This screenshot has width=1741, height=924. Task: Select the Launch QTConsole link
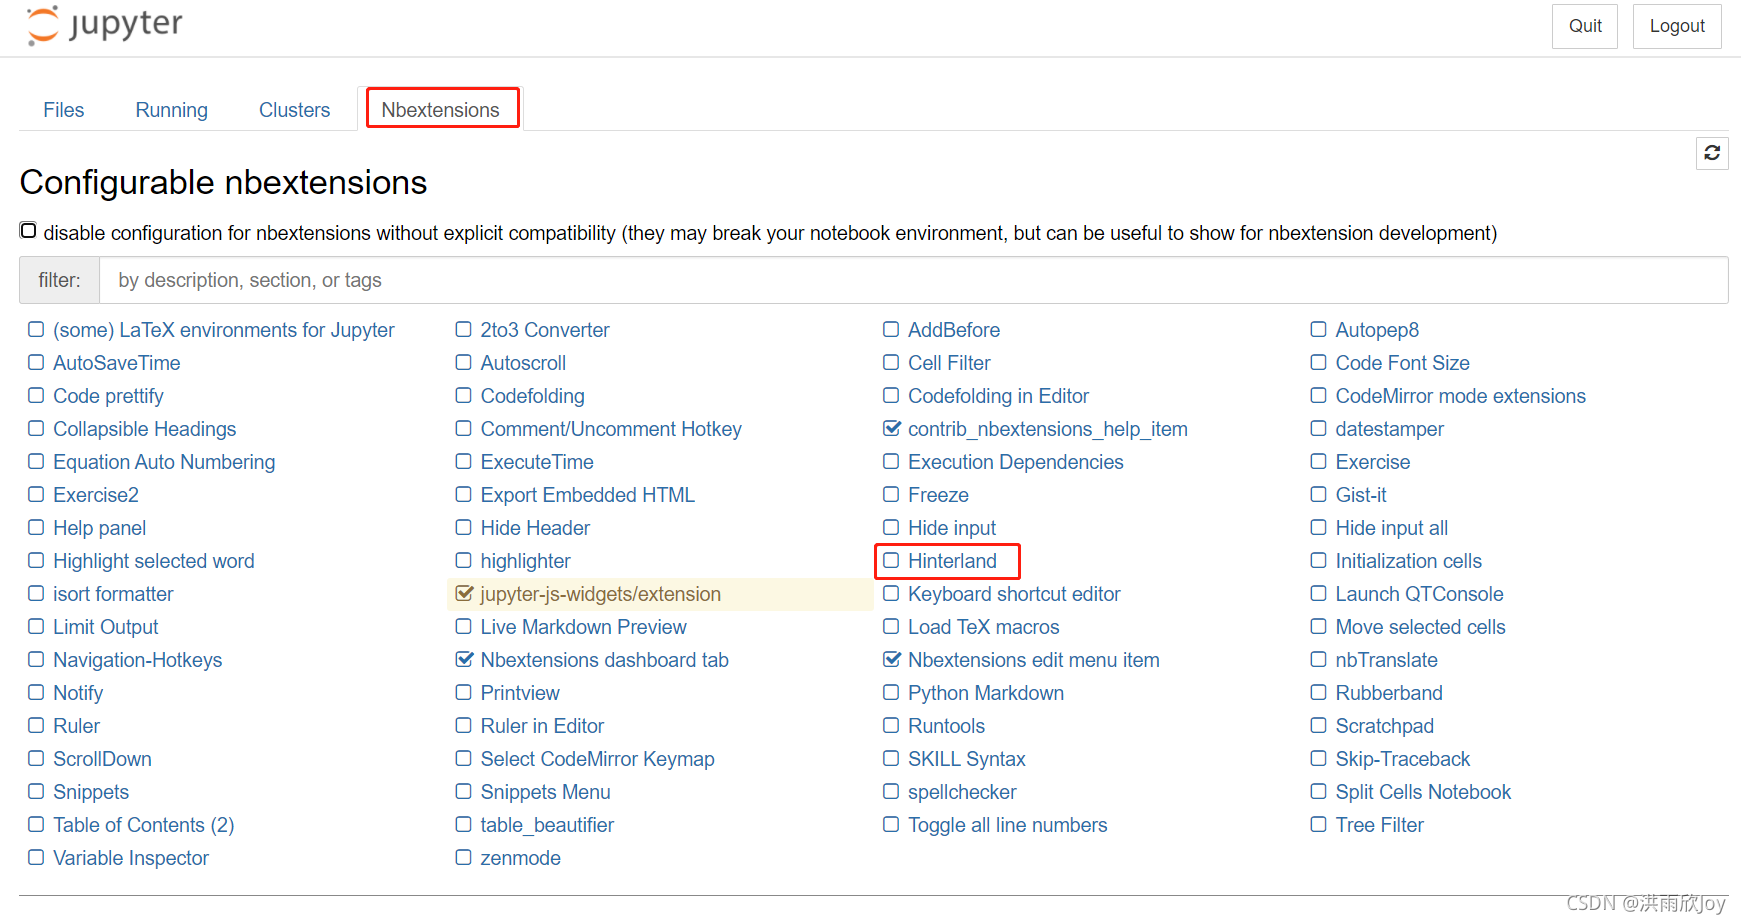tap(1420, 594)
